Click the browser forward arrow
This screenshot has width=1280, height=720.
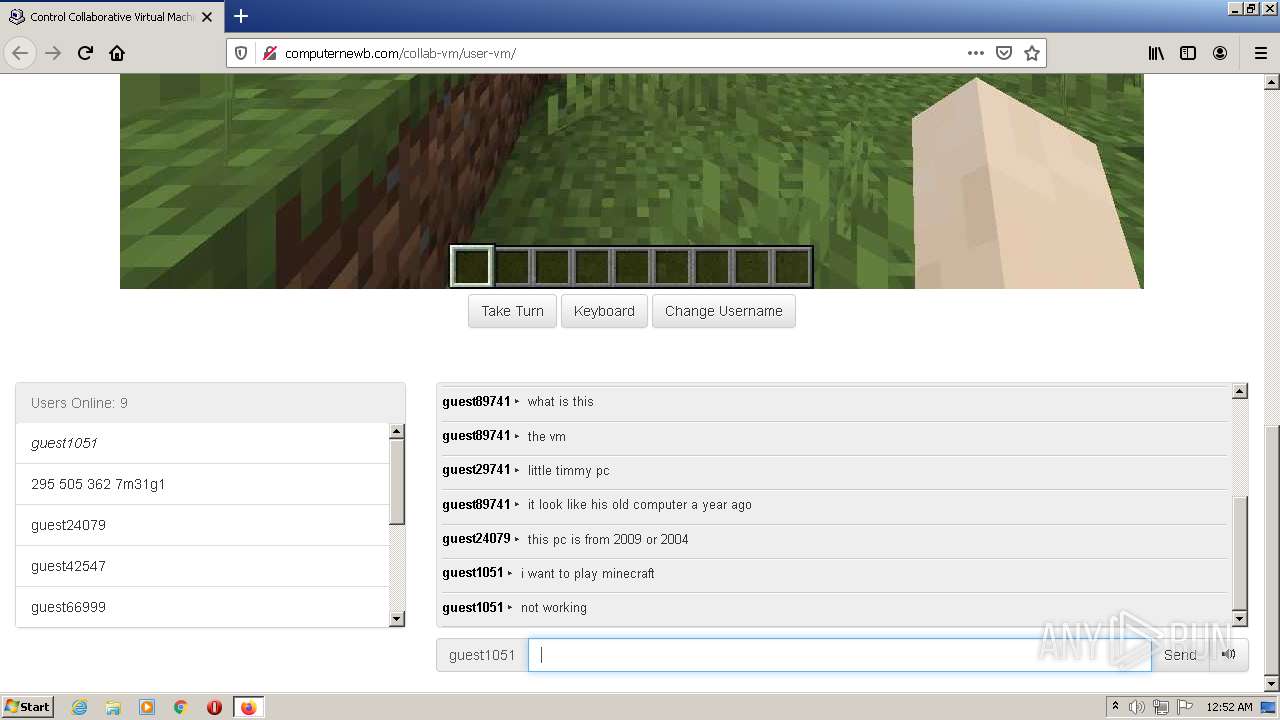coord(53,53)
